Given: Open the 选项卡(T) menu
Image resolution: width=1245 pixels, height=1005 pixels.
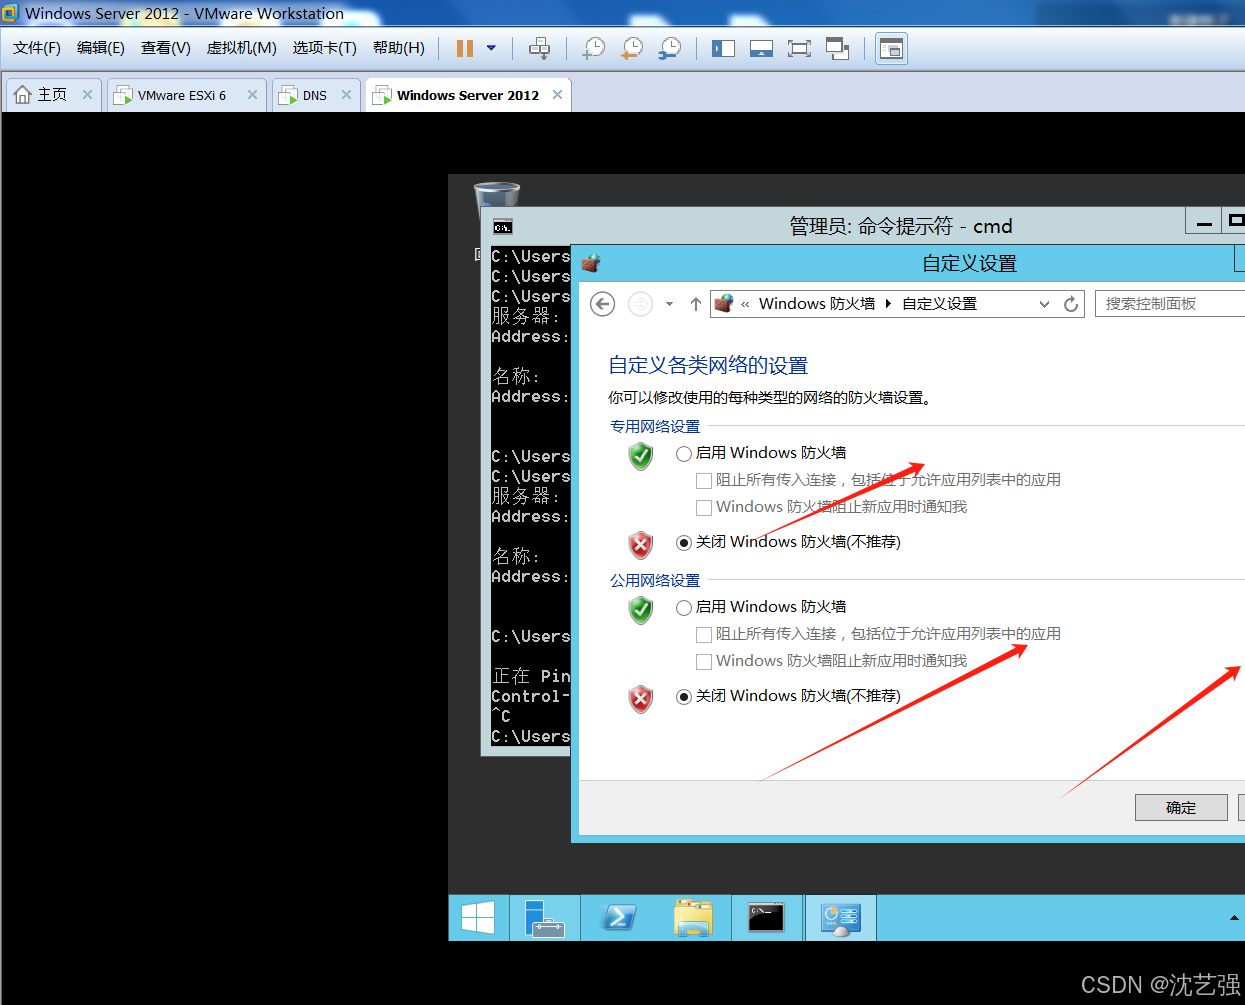Looking at the screenshot, I should (325, 48).
